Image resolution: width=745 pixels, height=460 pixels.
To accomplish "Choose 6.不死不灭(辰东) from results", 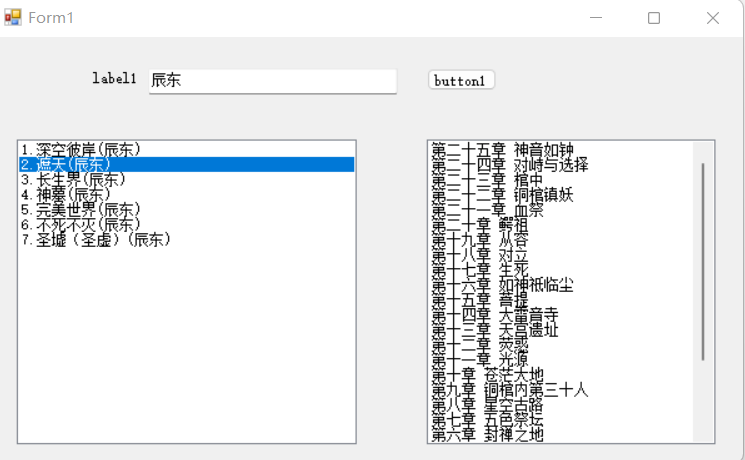I will [x=80, y=225].
